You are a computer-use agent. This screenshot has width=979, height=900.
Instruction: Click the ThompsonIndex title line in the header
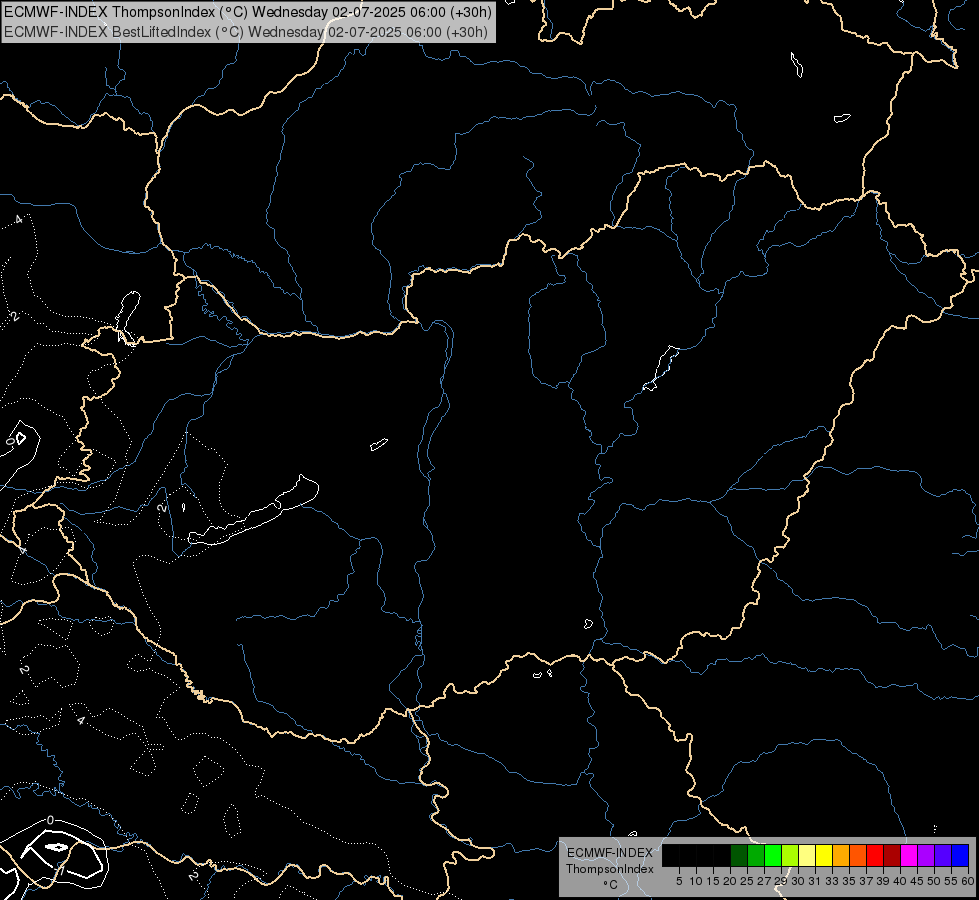tap(248, 12)
